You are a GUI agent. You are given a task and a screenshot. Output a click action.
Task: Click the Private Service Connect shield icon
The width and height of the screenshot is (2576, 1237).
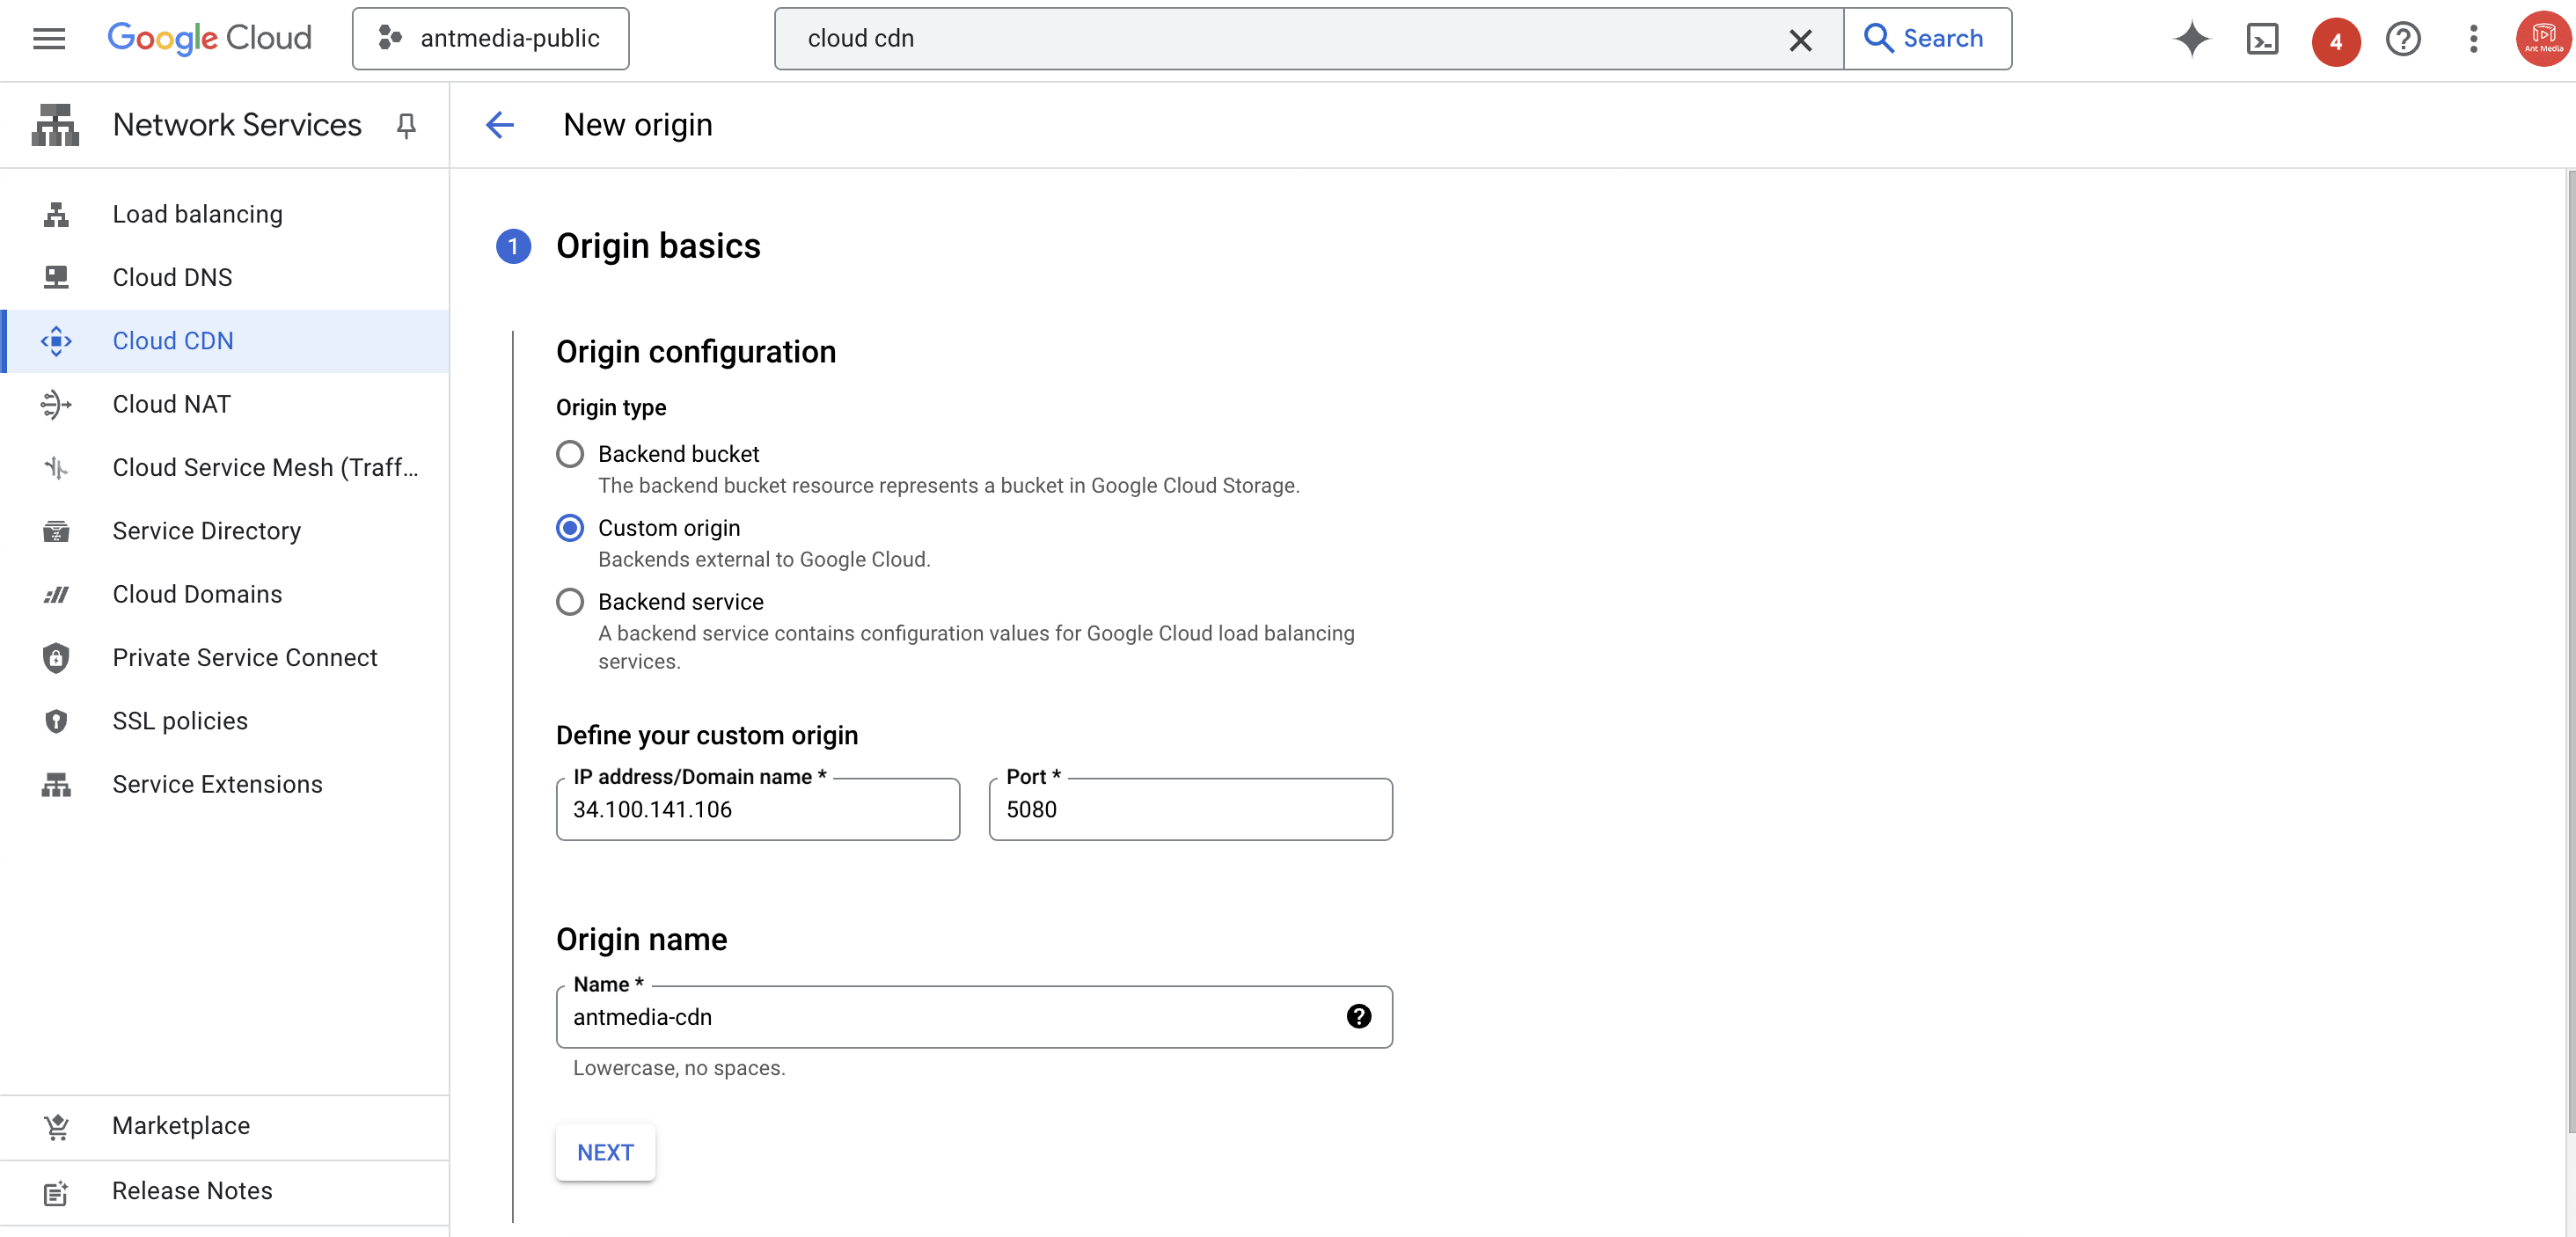56,658
